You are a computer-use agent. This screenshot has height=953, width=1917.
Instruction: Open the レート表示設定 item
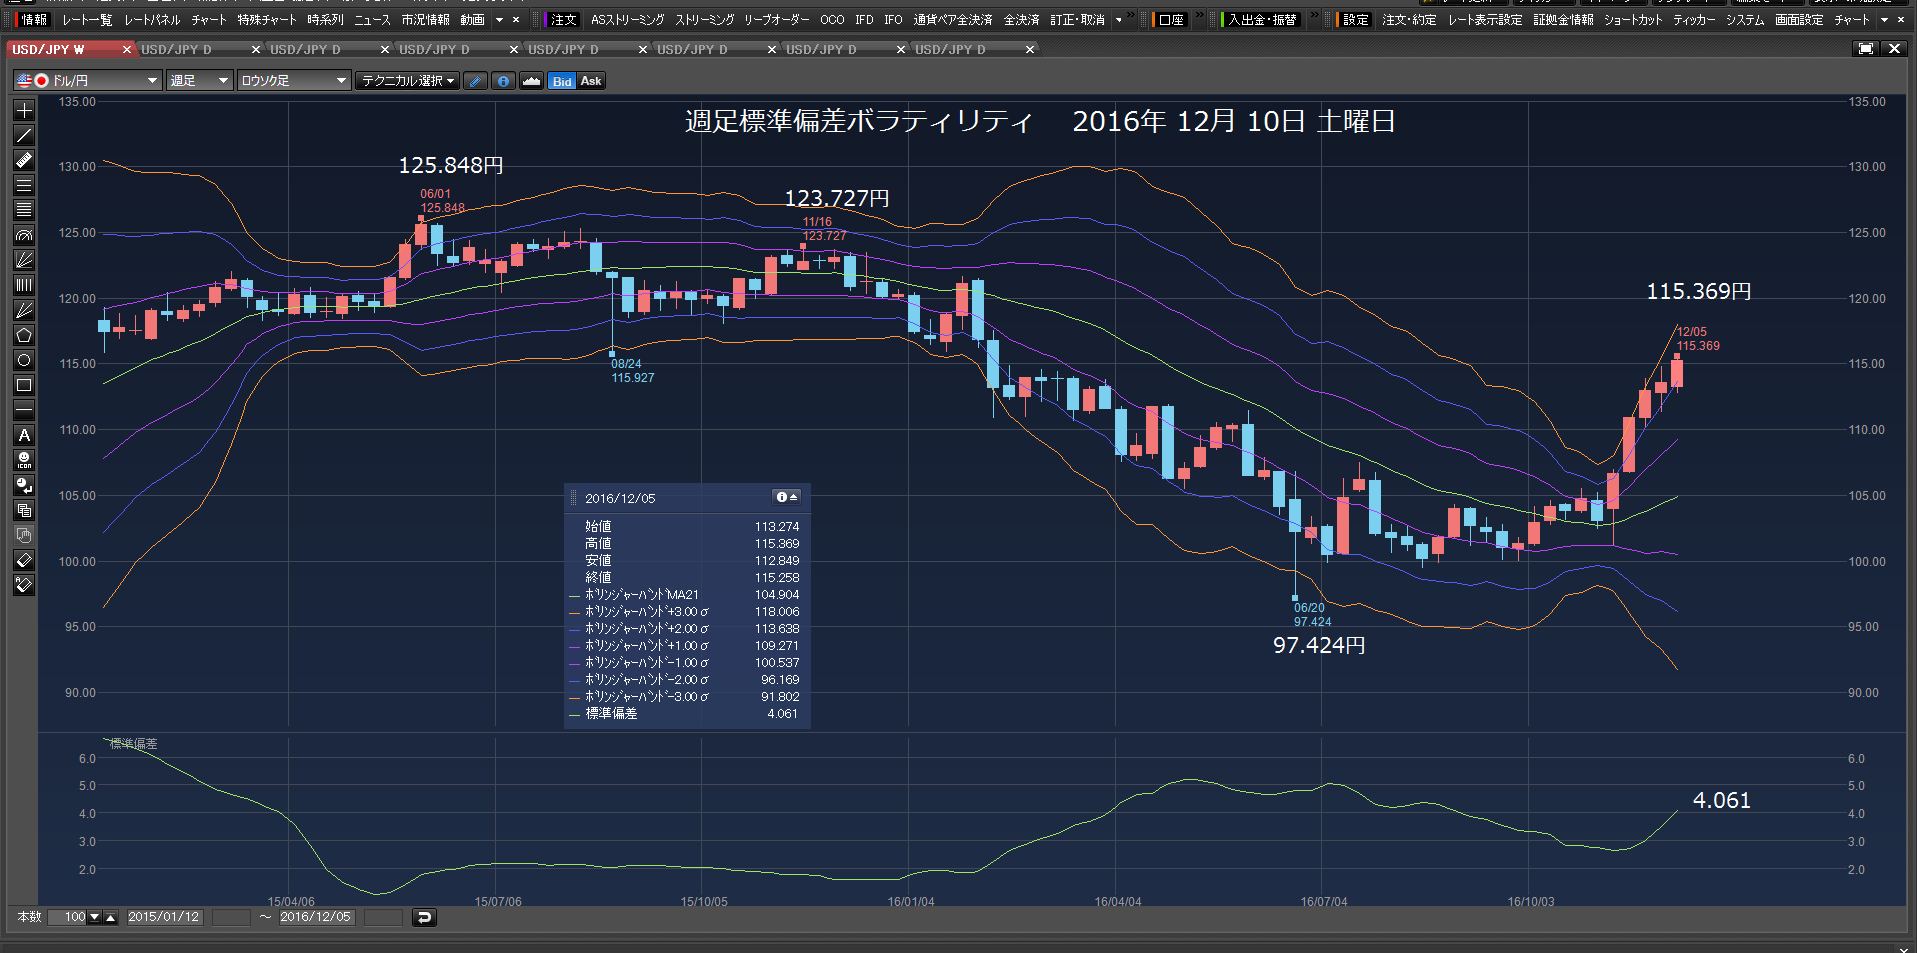[1485, 20]
